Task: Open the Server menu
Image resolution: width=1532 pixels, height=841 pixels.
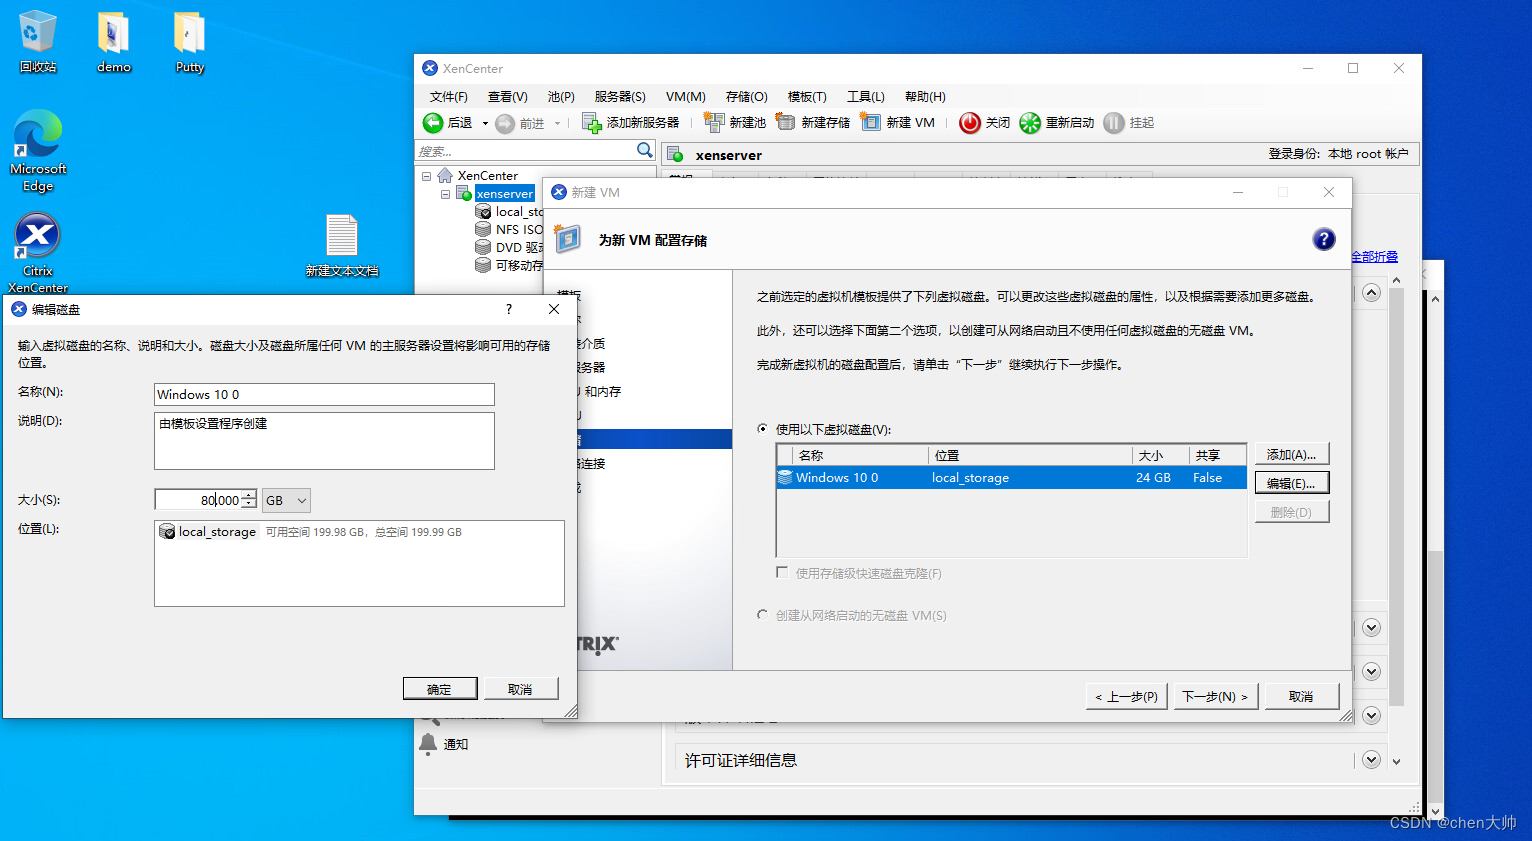Action: click(x=620, y=97)
